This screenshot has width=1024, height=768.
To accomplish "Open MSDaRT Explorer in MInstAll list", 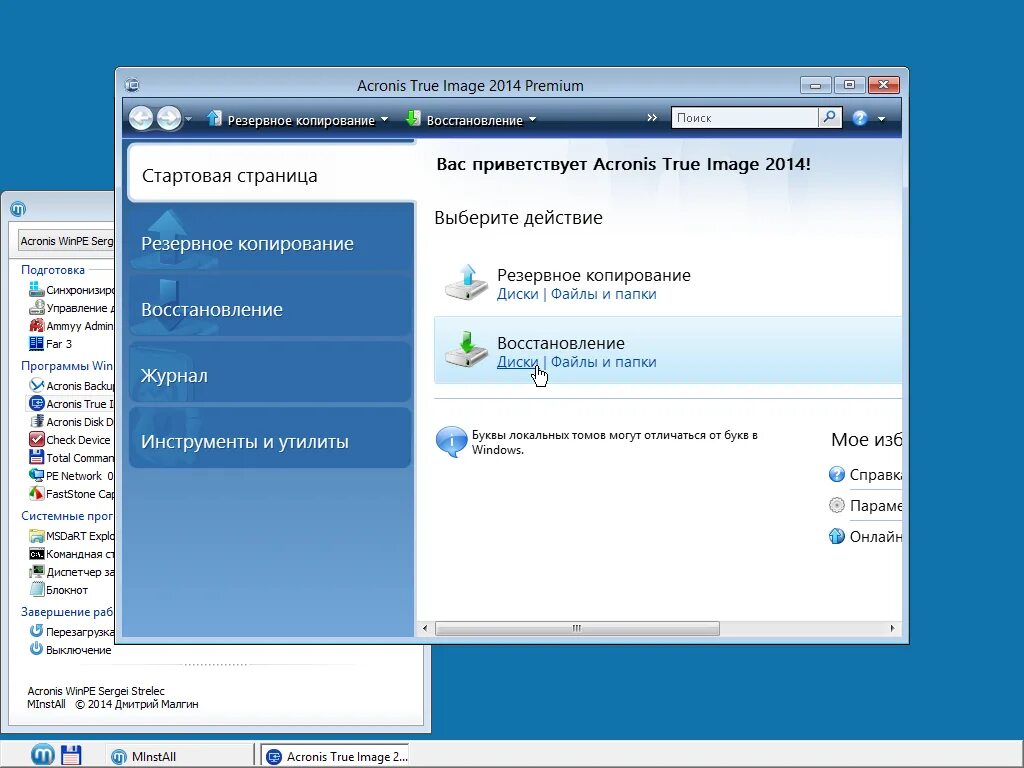I will pos(71,536).
